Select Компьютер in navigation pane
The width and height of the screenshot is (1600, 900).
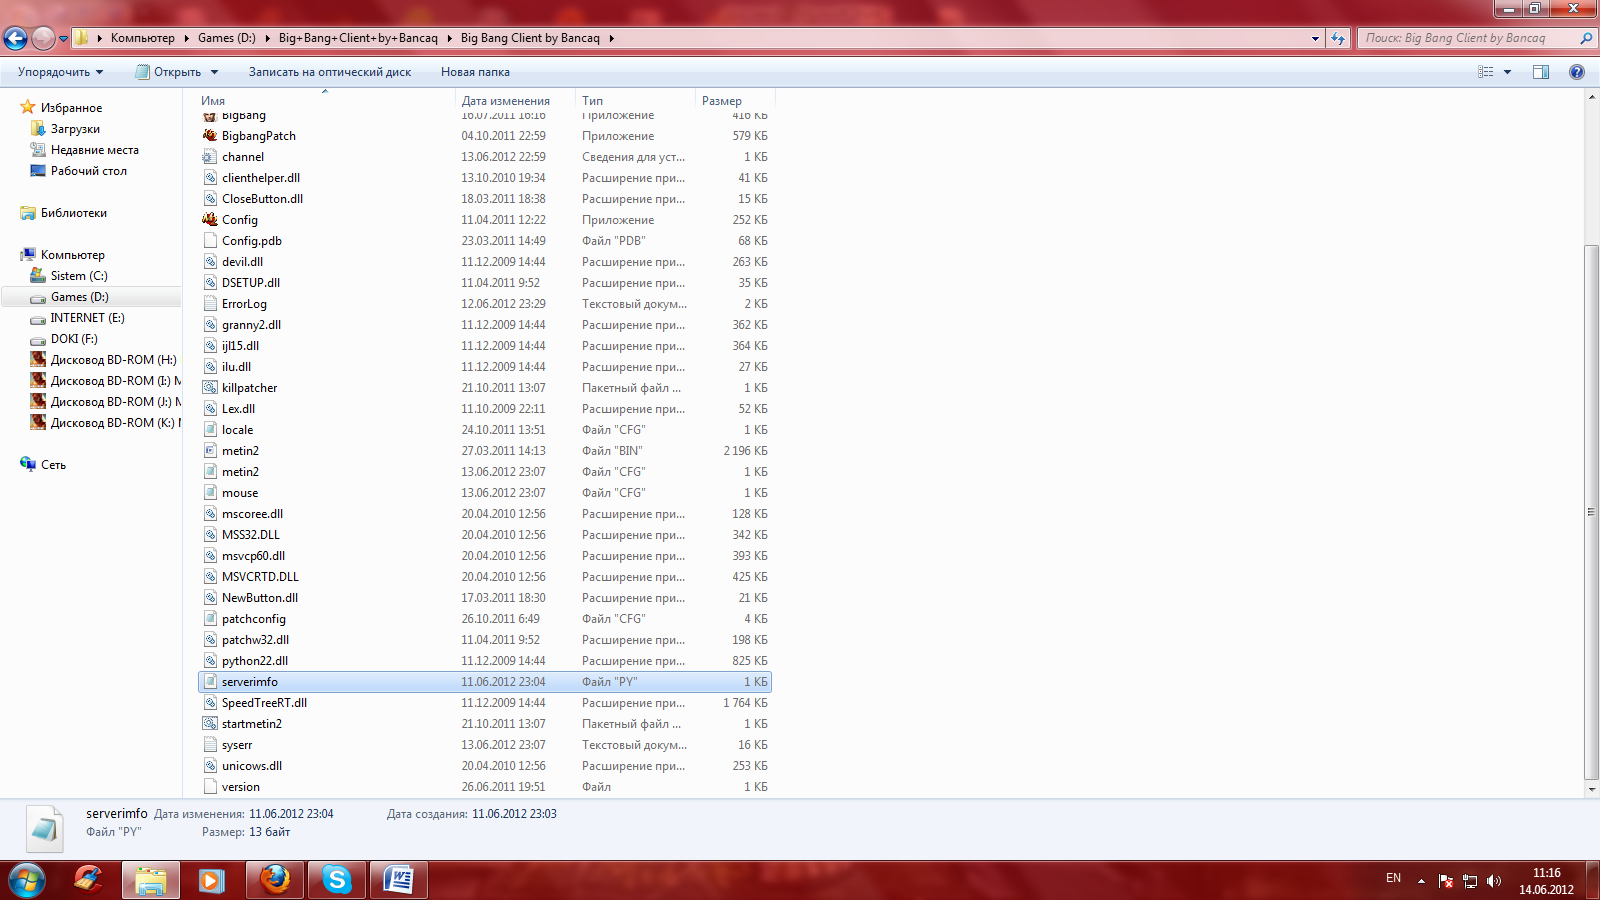(72, 255)
